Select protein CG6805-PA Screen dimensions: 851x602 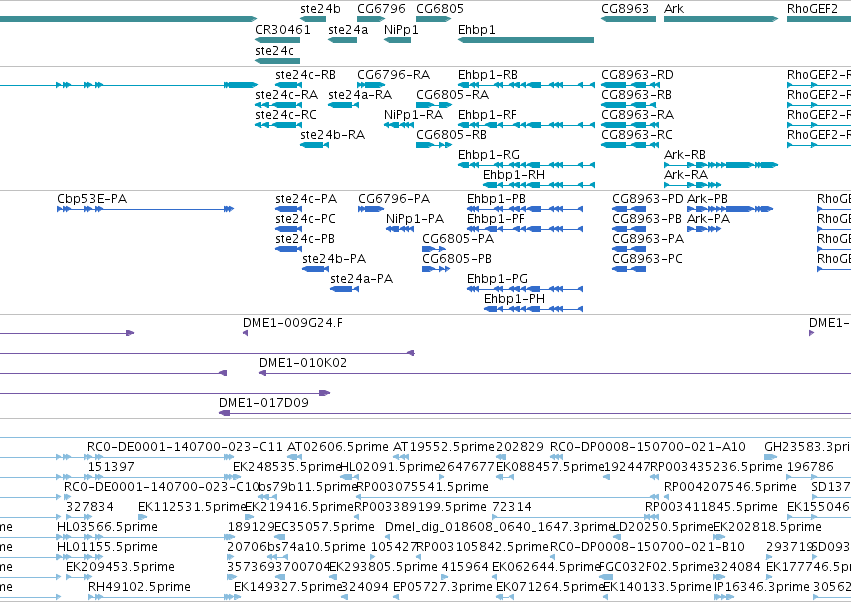(x=458, y=239)
